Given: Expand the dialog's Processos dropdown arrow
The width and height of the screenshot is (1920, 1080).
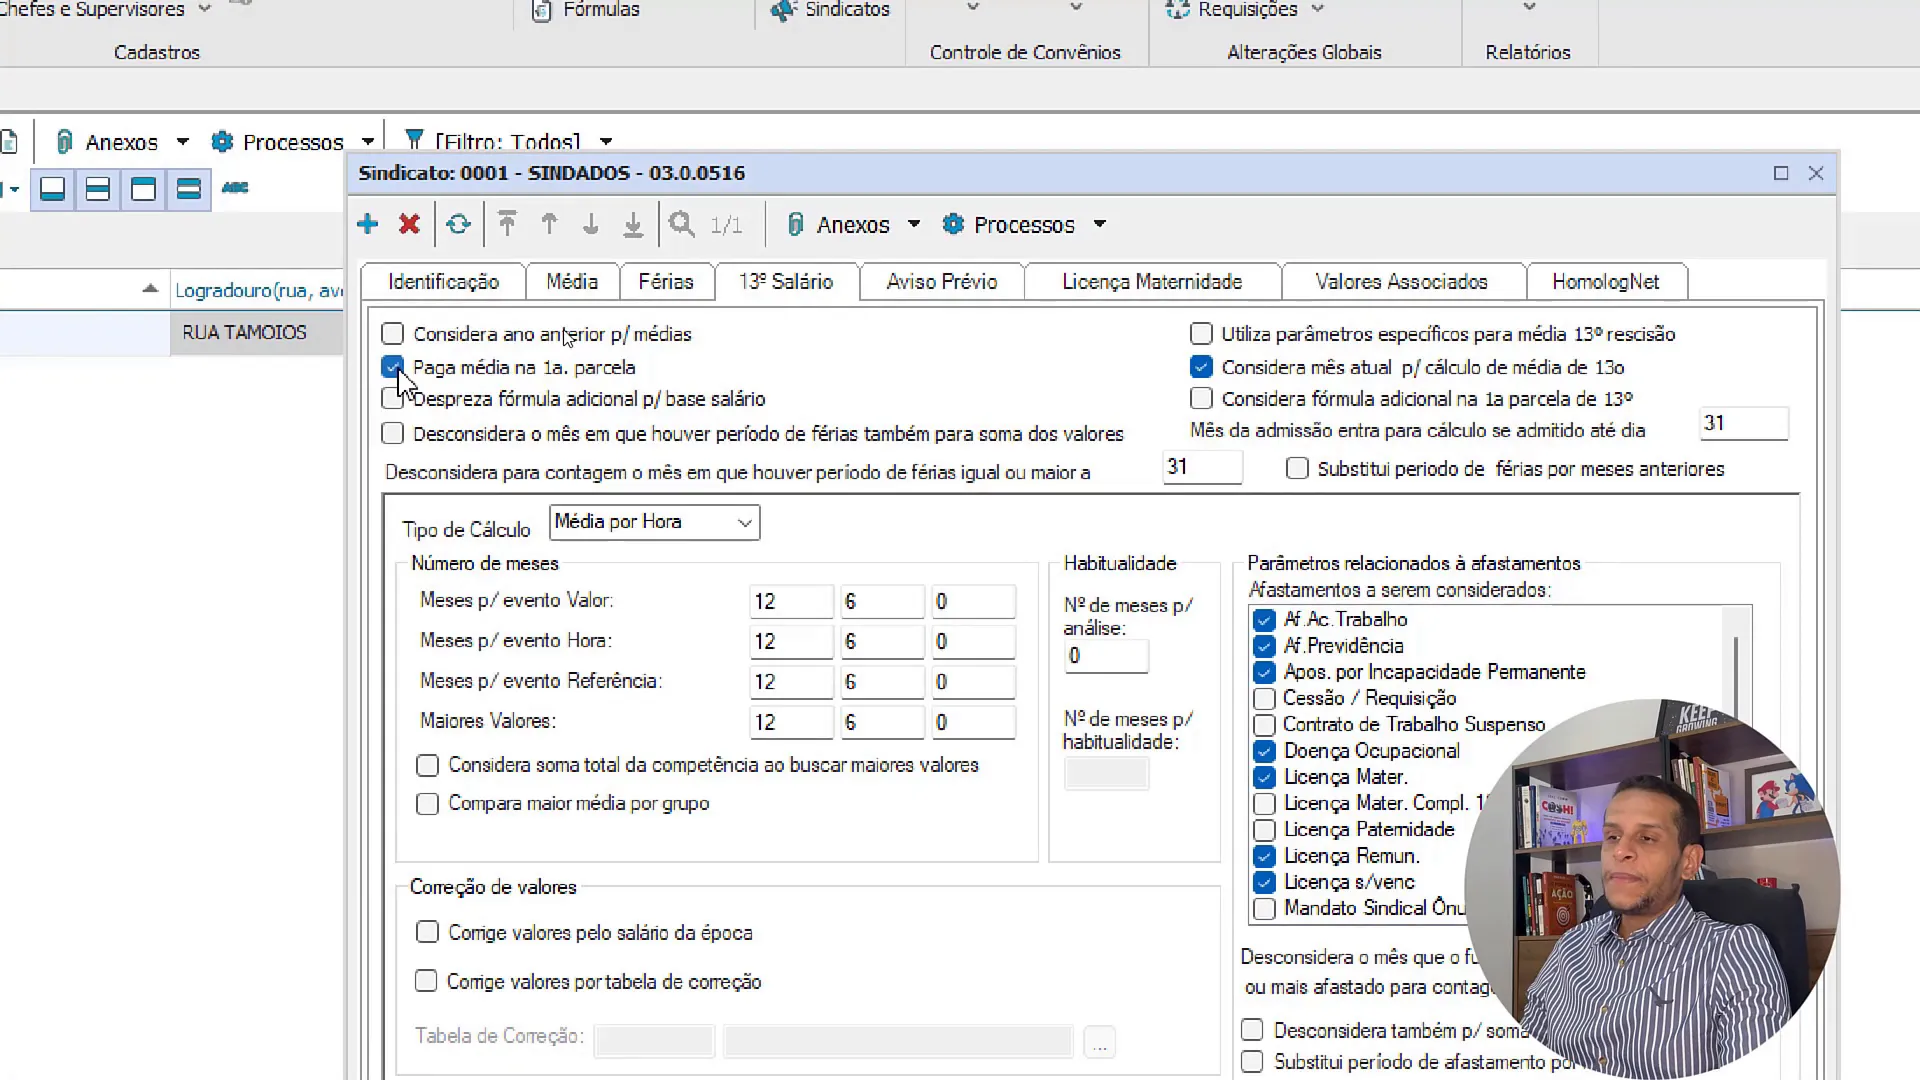Looking at the screenshot, I should point(1099,225).
